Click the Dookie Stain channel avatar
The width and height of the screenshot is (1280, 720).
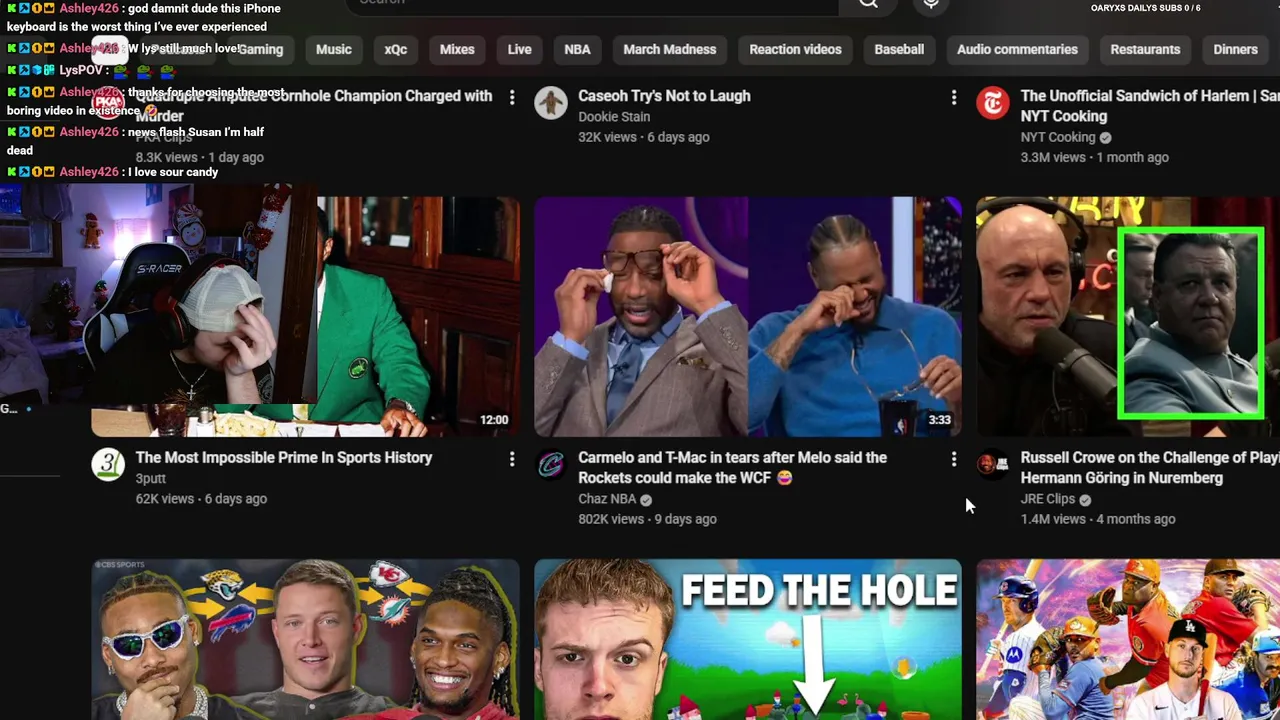click(x=551, y=103)
